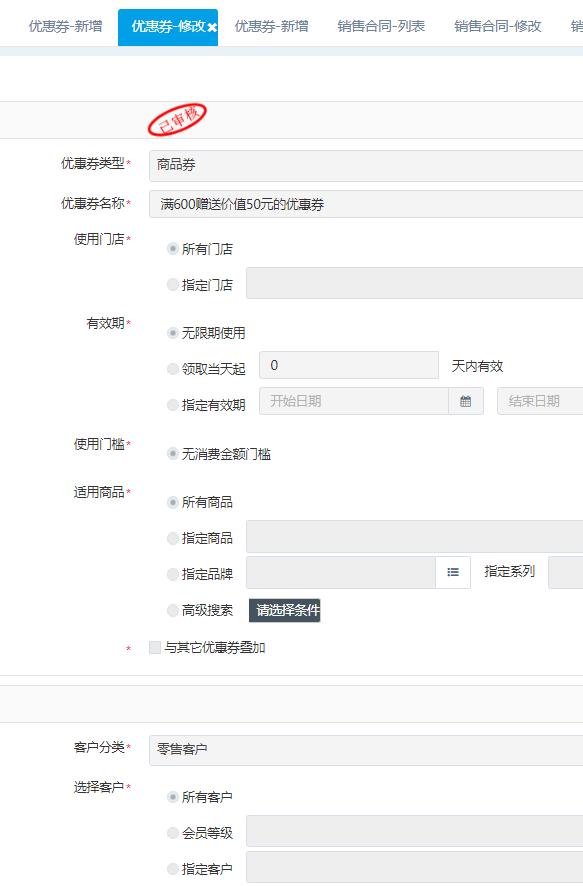The height and width of the screenshot is (886, 583).
Task: Open the 指定品牌 brand list icon
Action: click(453, 572)
